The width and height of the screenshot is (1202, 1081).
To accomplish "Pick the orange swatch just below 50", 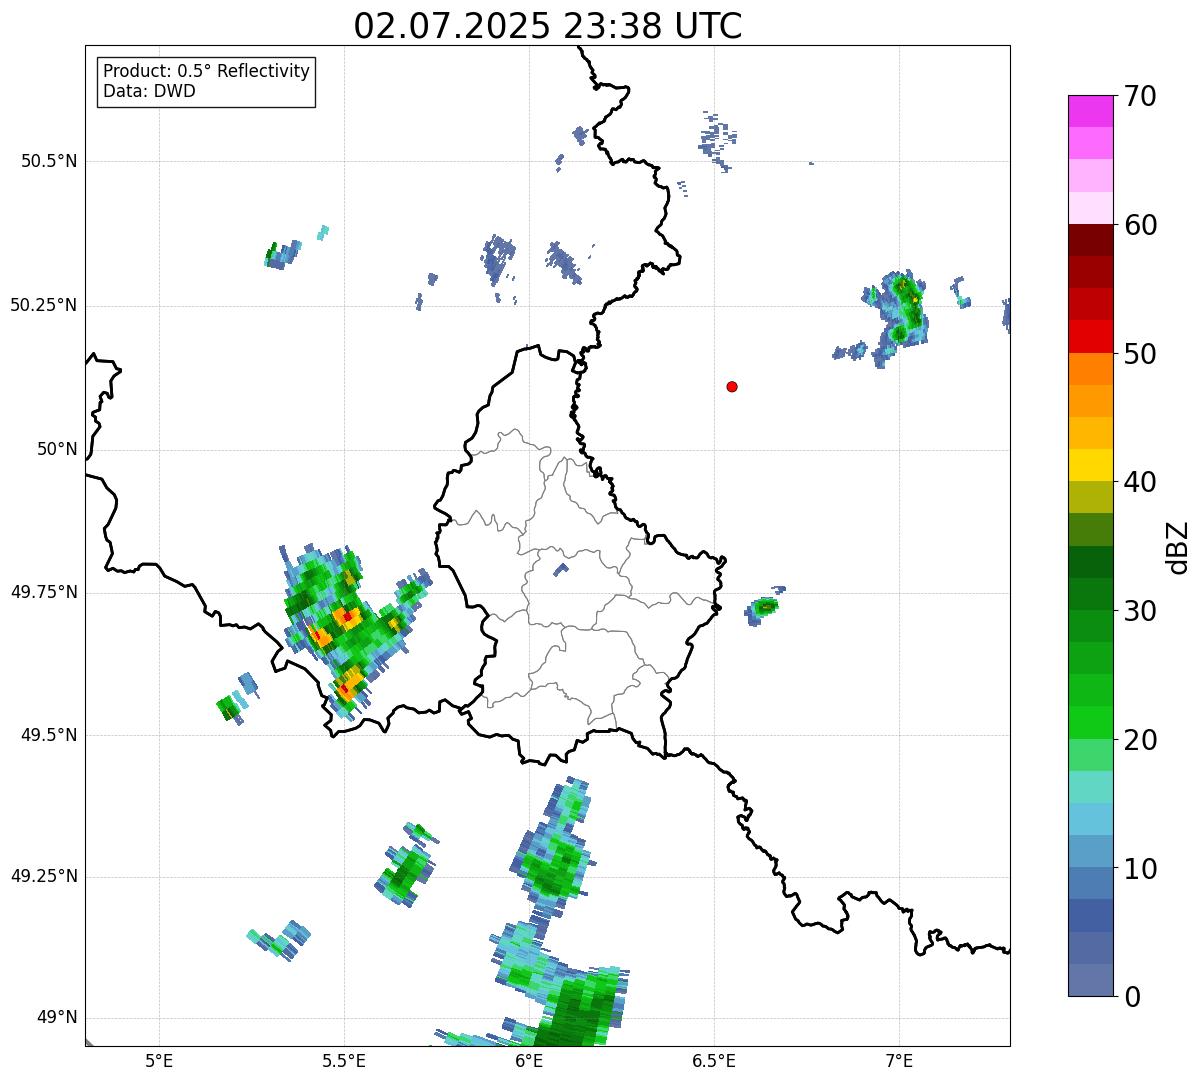I will (1091, 369).
